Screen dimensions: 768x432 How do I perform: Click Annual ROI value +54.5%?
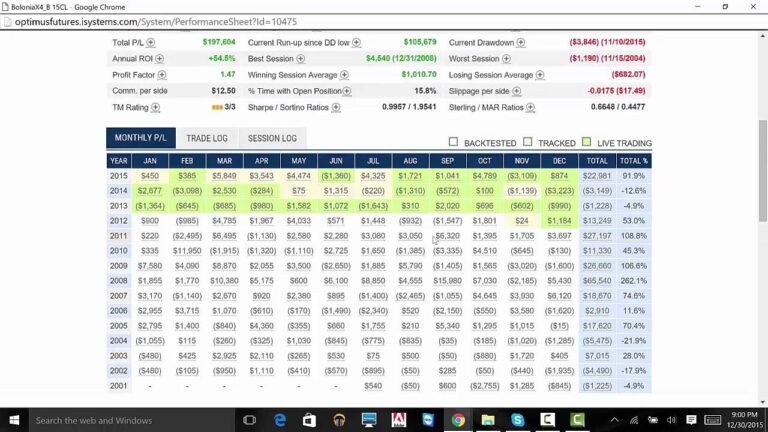click(222, 58)
